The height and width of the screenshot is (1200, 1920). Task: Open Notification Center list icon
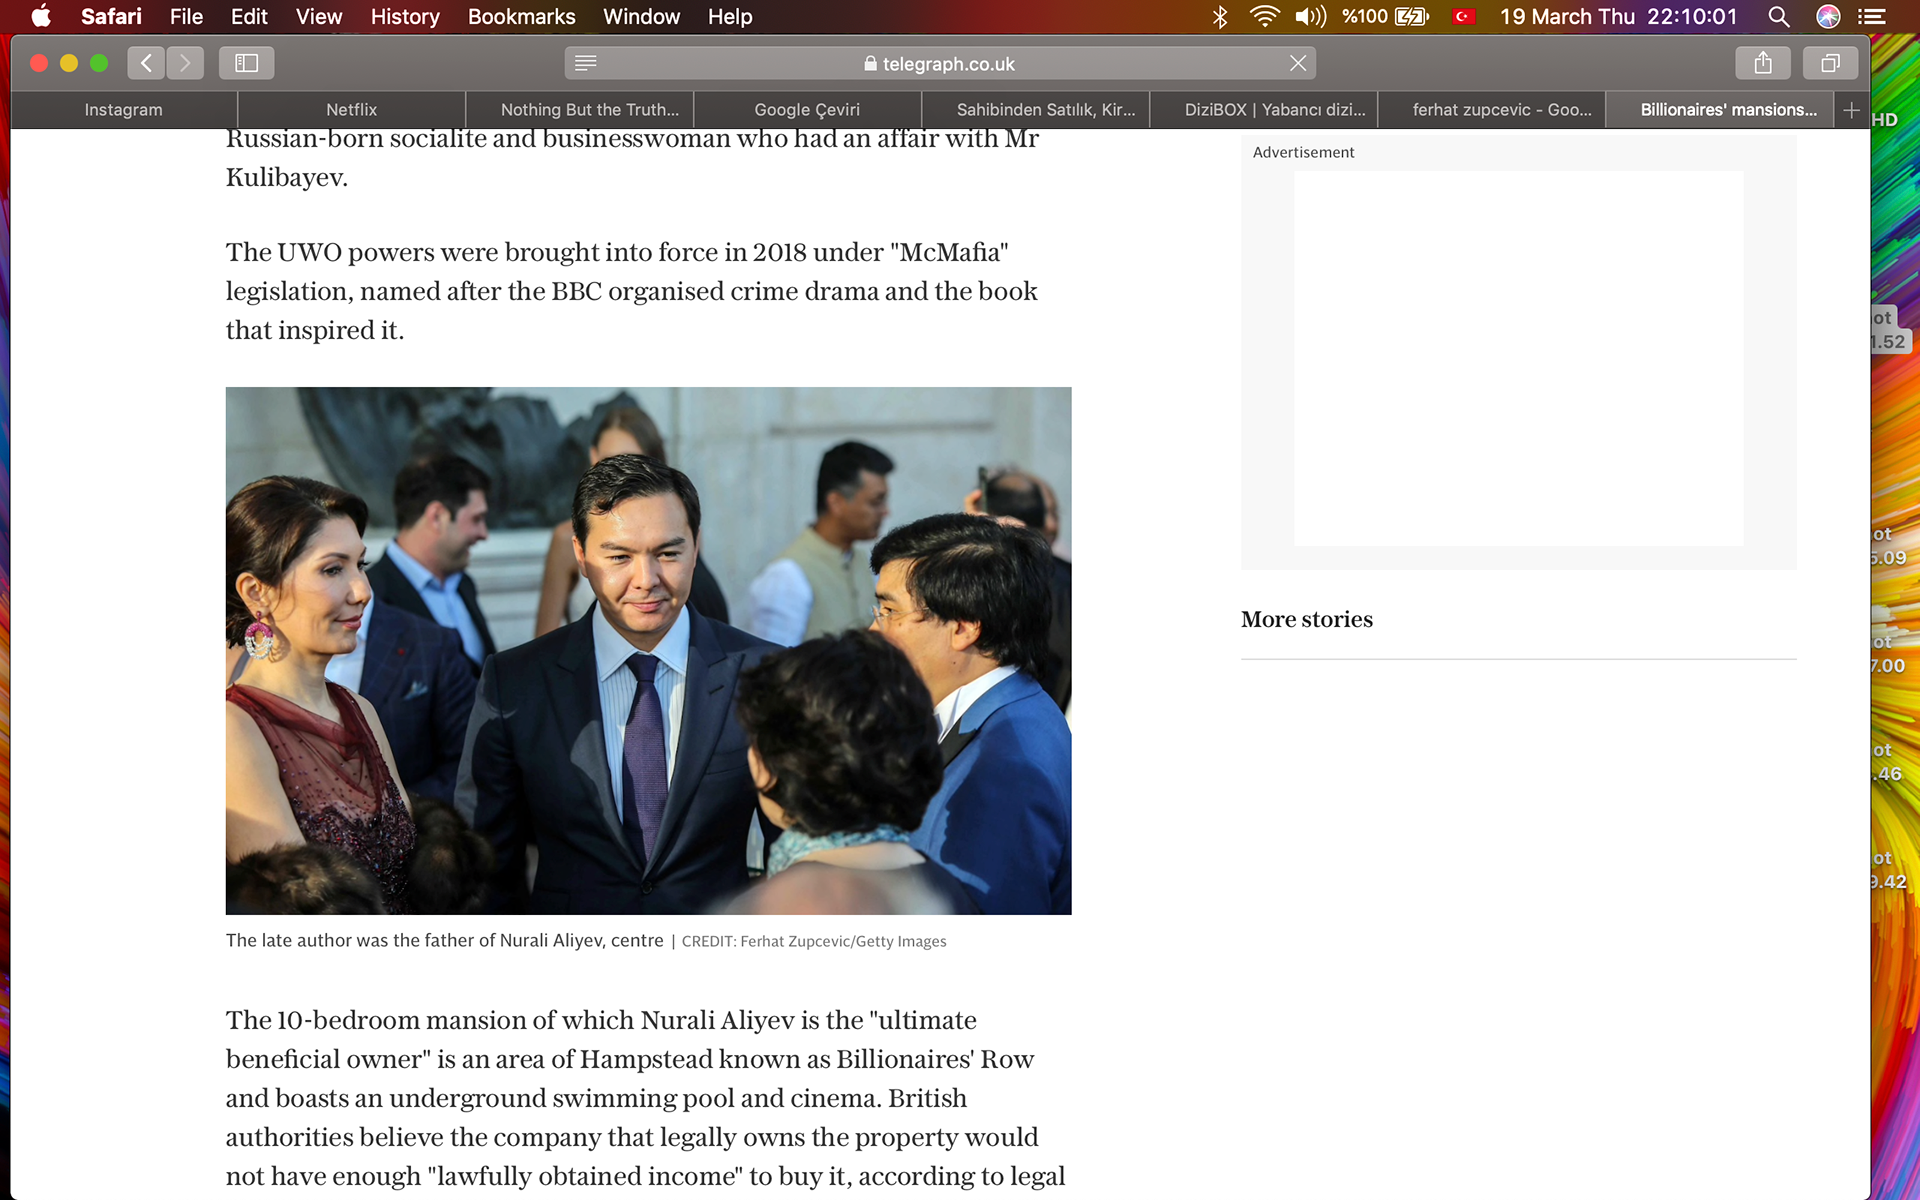click(1872, 17)
